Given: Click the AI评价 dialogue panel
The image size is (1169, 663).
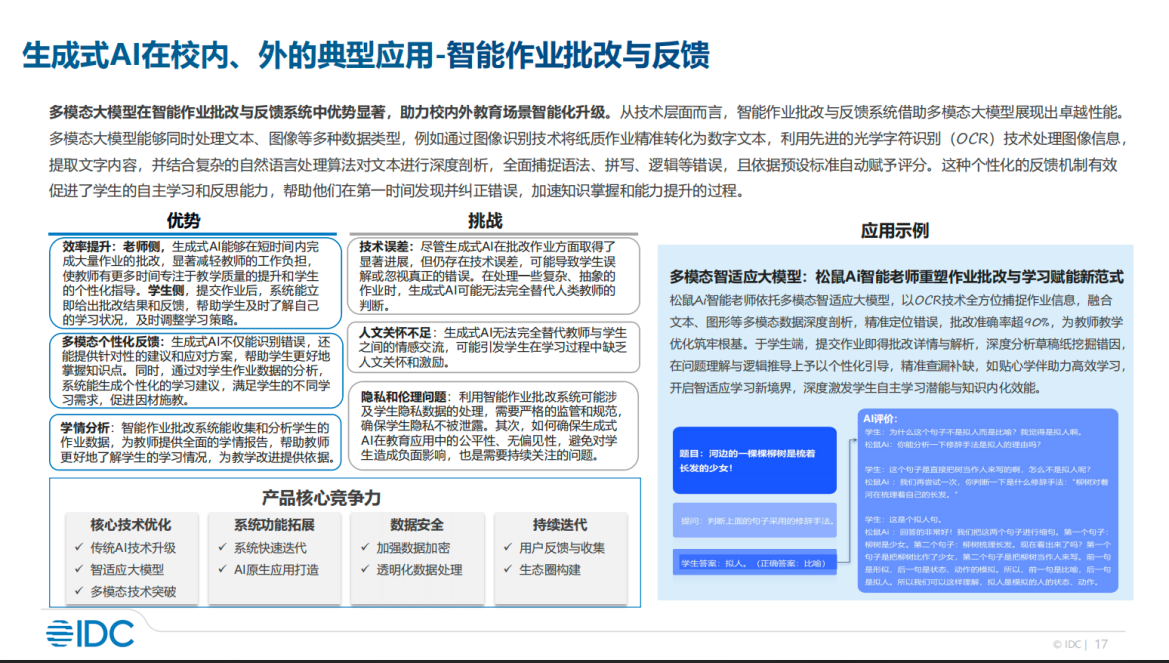Looking at the screenshot, I should coord(988,500).
